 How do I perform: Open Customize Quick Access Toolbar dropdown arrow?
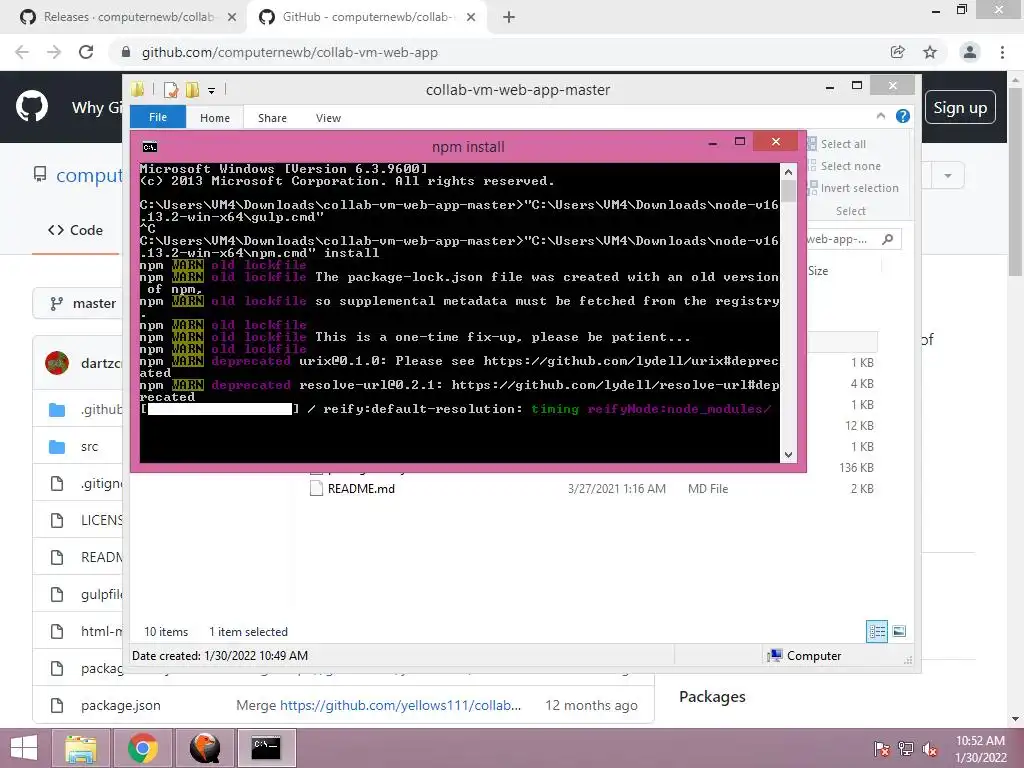(212, 91)
